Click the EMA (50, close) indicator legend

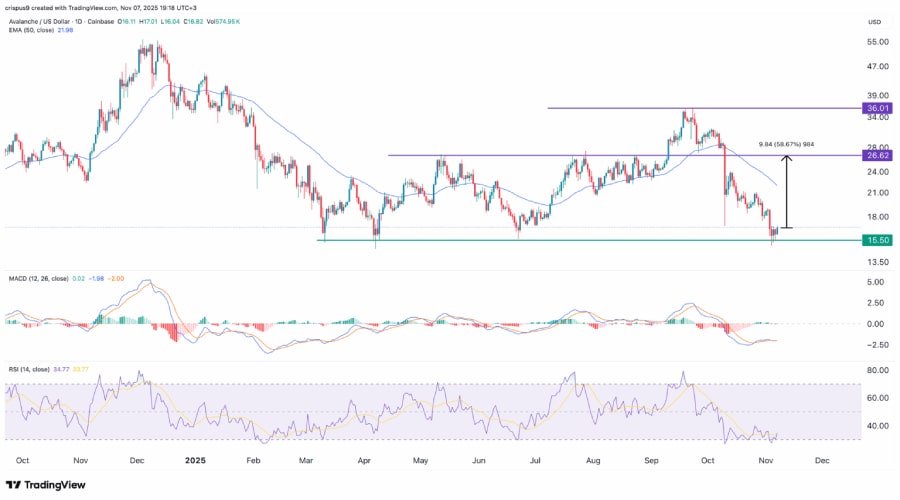click(x=31, y=30)
